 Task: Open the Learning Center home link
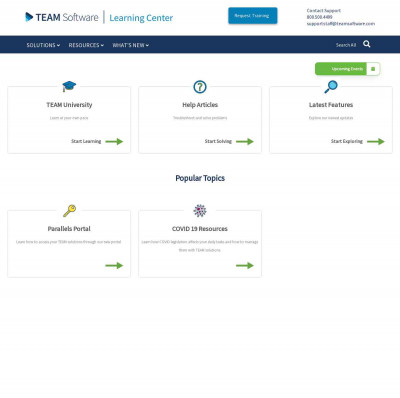(x=141, y=18)
